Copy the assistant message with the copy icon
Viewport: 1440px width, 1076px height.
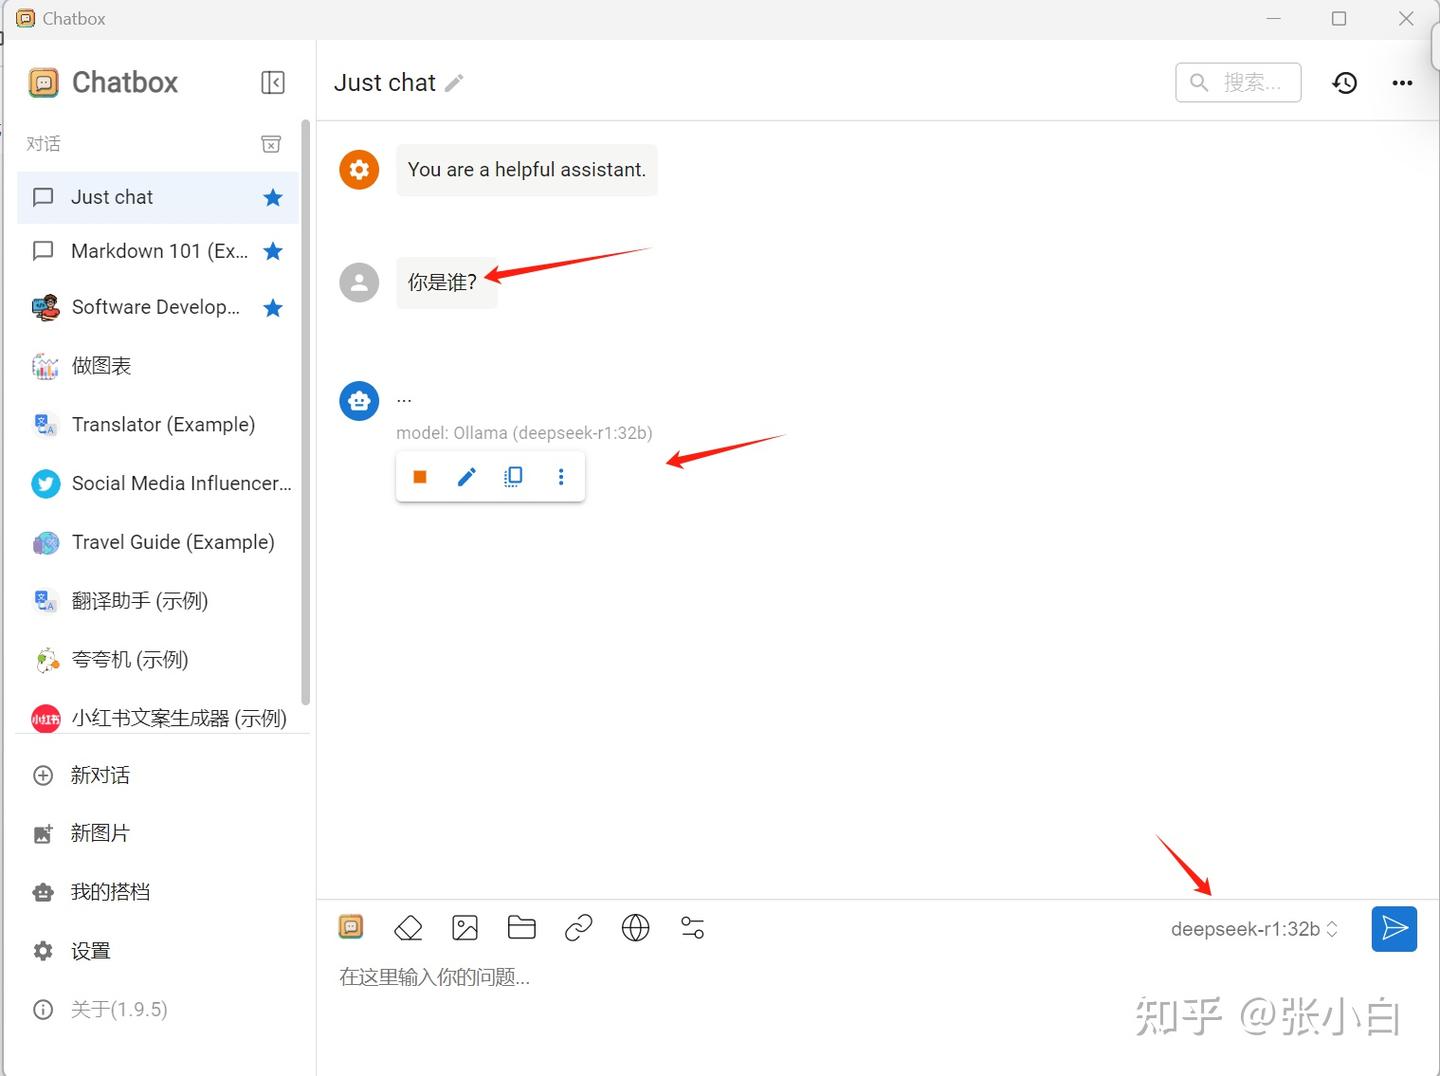coord(513,477)
